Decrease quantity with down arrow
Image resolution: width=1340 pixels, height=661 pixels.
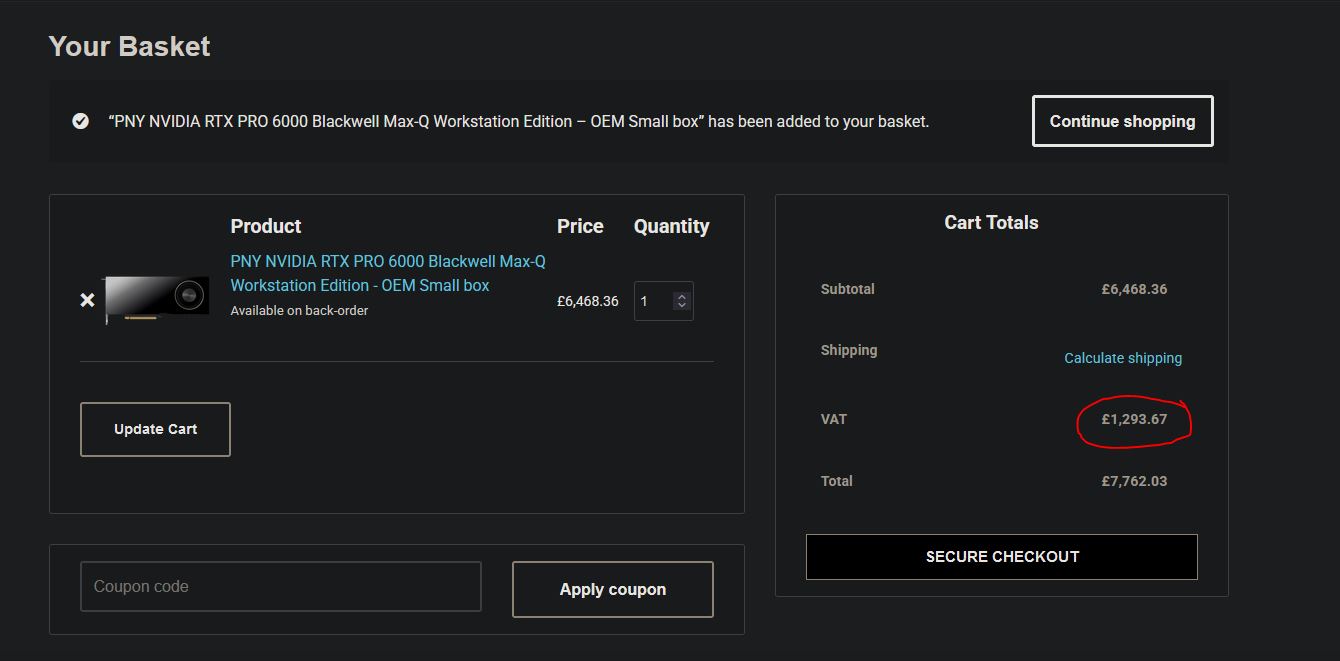[x=682, y=305]
